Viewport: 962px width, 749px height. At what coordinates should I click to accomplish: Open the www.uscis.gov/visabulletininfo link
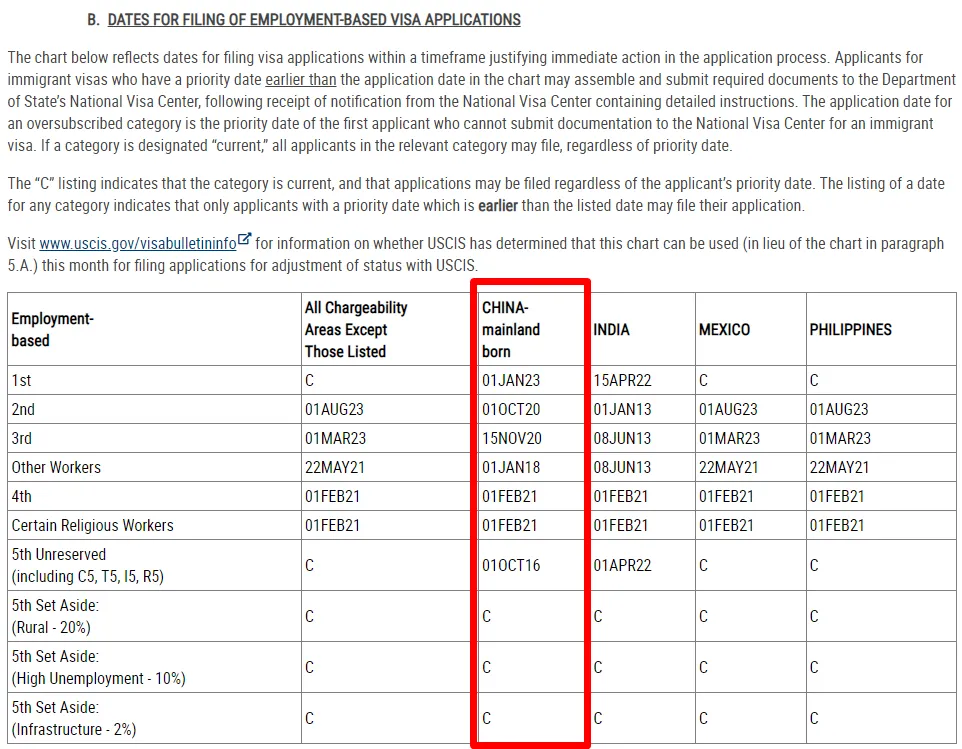click(x=137, y=243)
